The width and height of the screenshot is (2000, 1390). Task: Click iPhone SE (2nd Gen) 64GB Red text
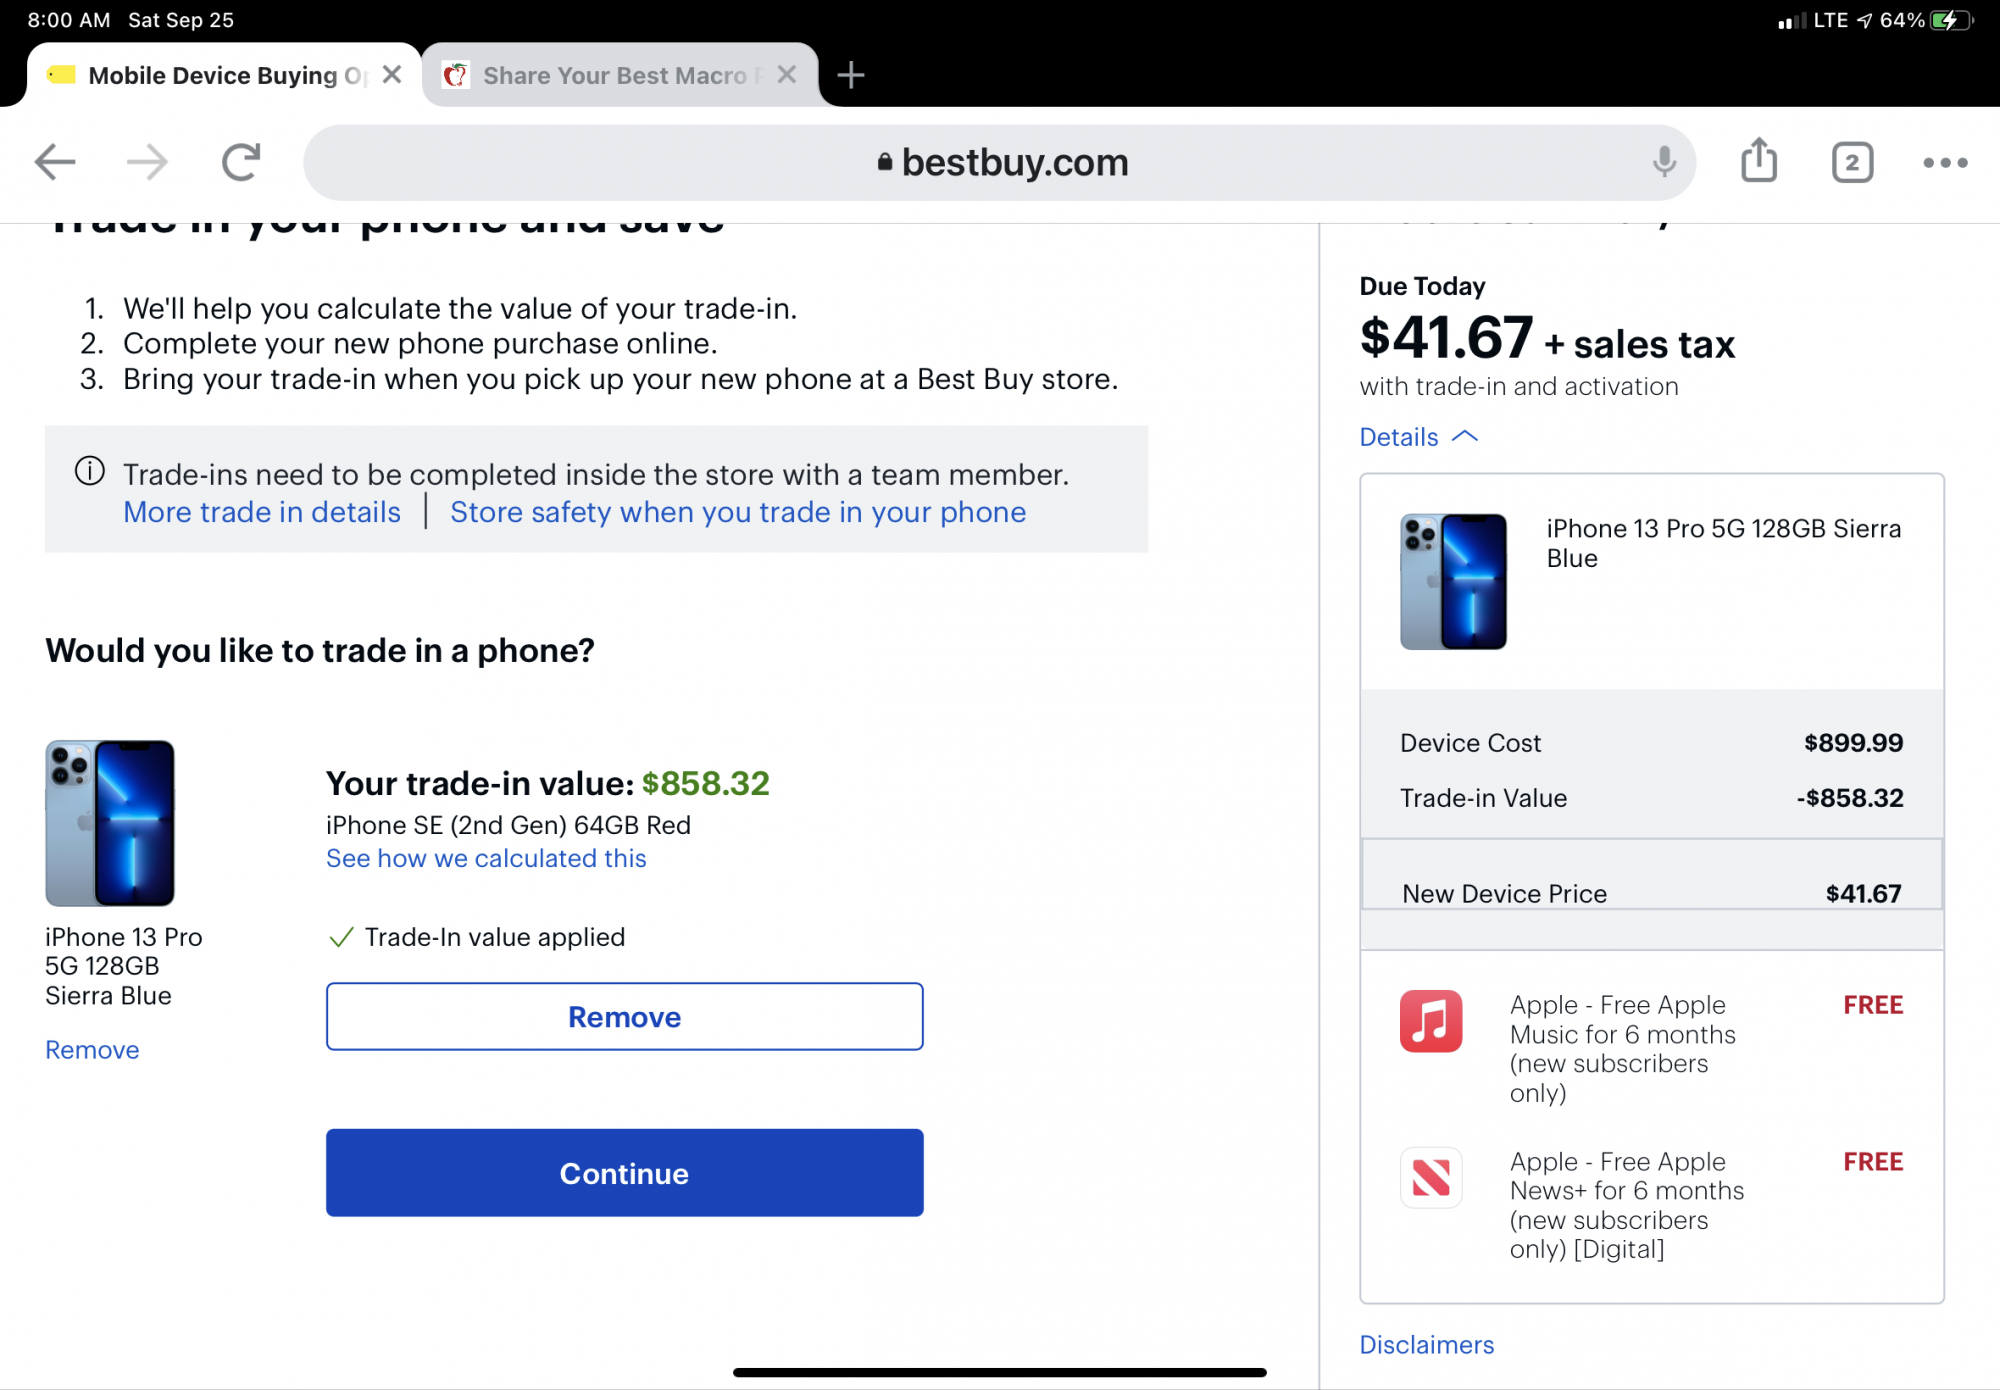508,825
